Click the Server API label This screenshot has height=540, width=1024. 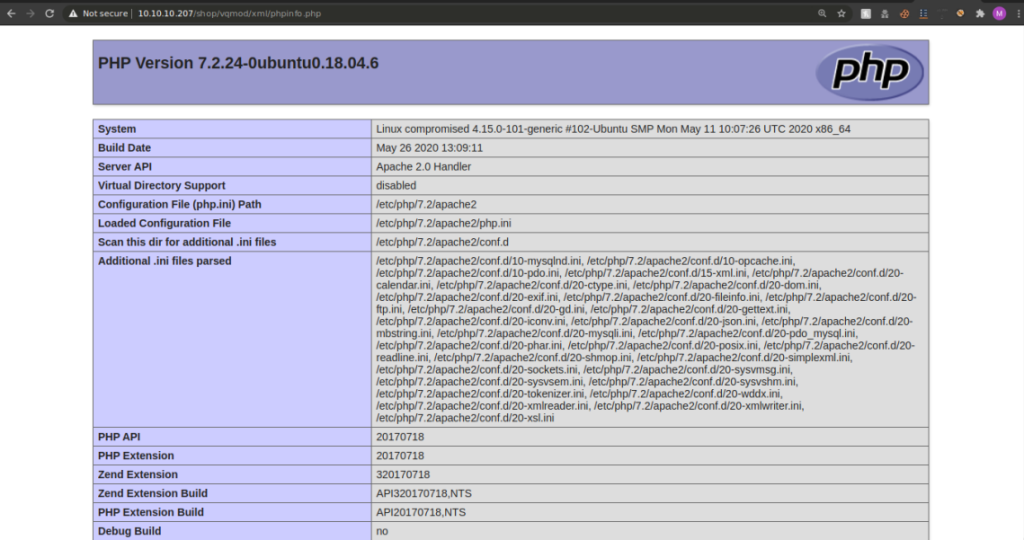point(125,167)
